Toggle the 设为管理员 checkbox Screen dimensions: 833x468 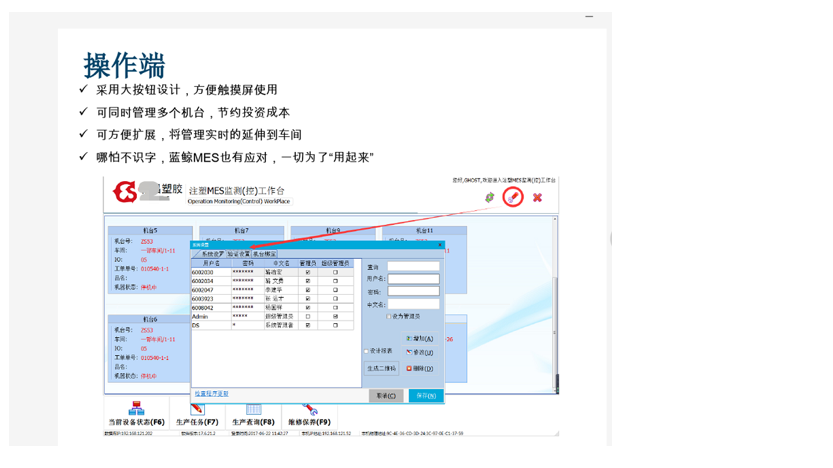[x=389, y=317]
